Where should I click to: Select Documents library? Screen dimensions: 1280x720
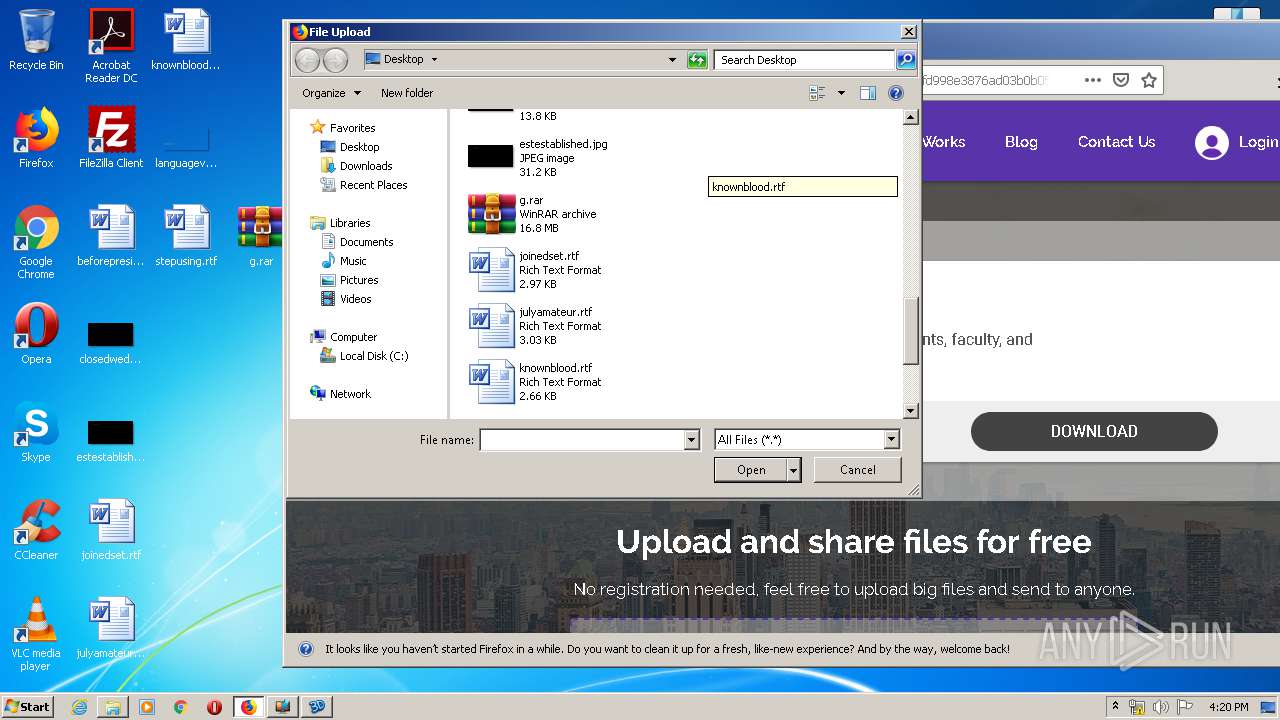[357, 242]
